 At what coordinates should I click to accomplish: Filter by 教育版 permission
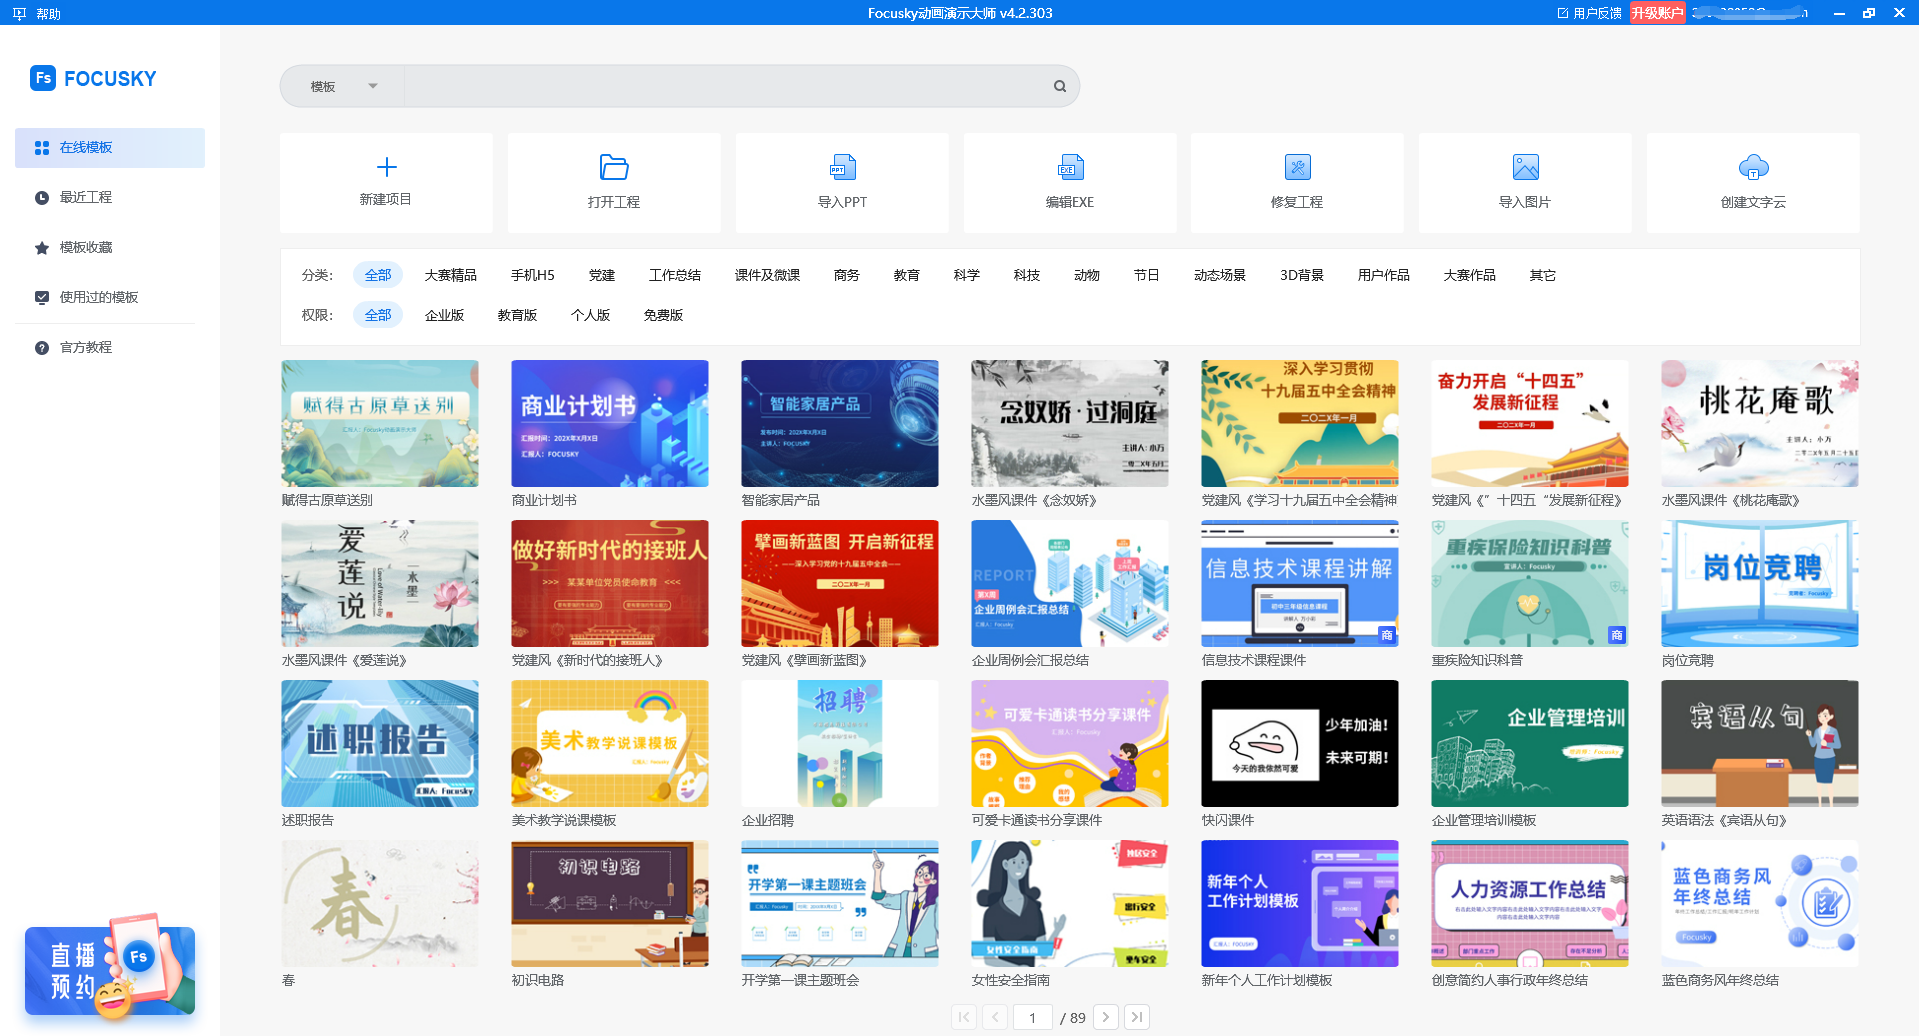click(517, 315)
